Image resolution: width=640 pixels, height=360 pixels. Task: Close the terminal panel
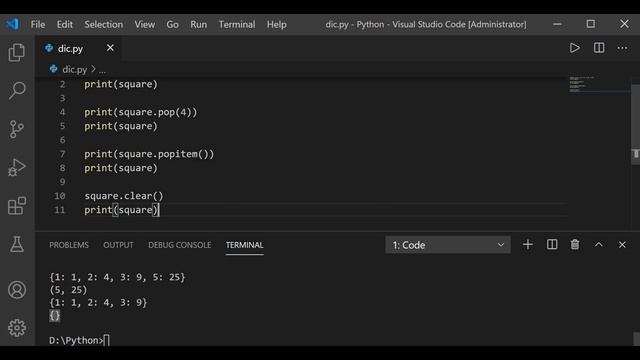click(x=622, y=244)
